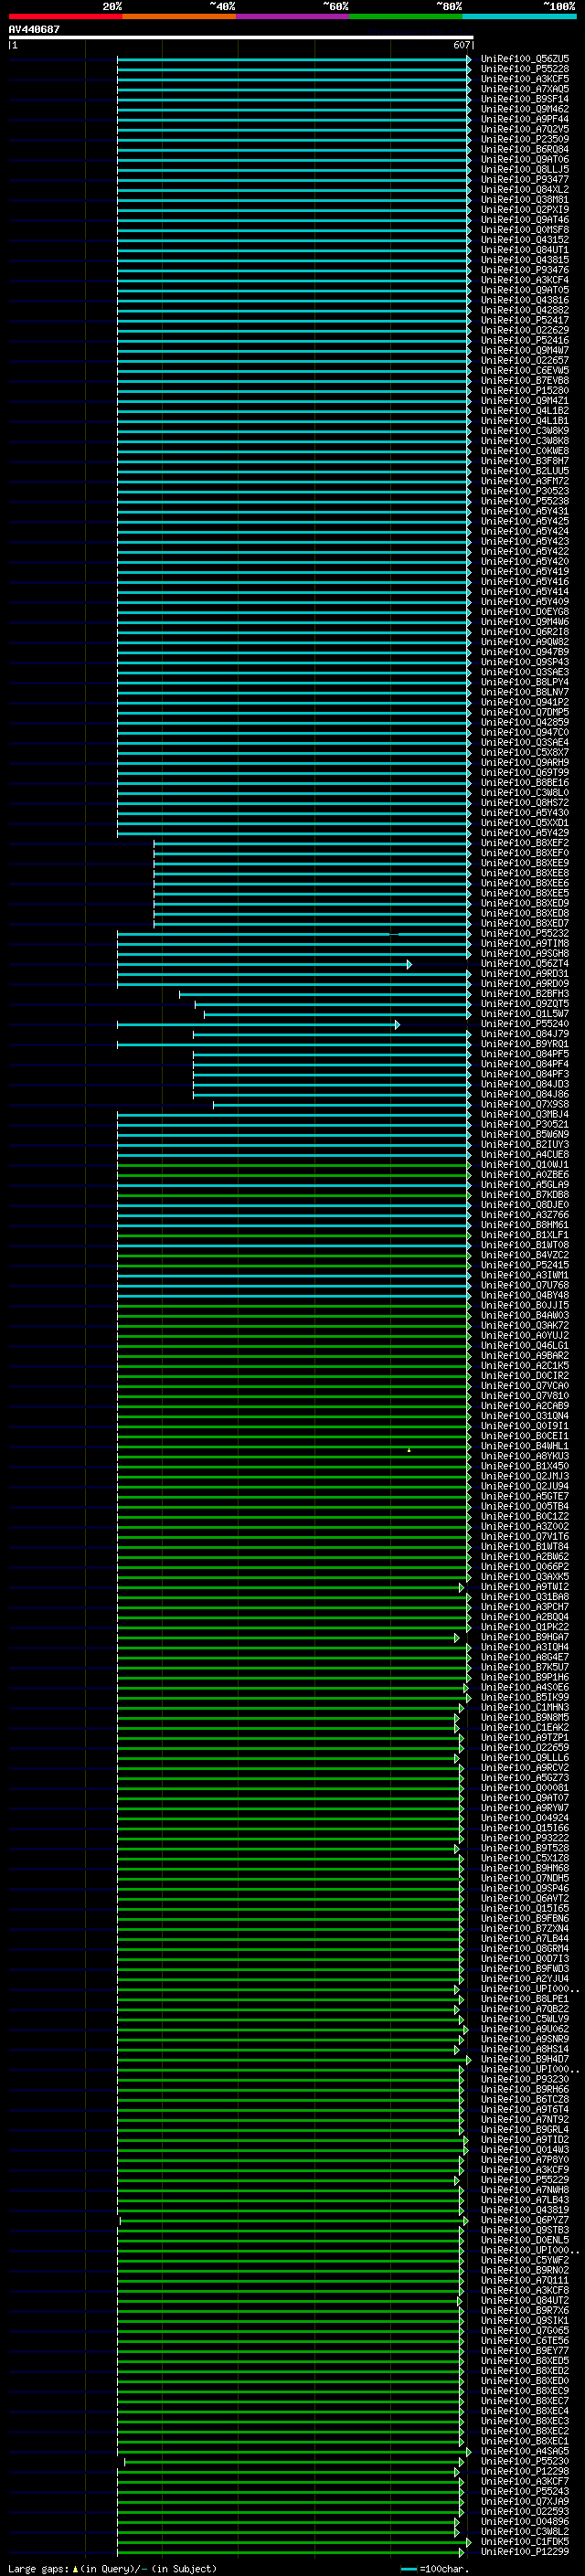Select hit label UniRef100_Q7X9S8

pos(525,1104)
